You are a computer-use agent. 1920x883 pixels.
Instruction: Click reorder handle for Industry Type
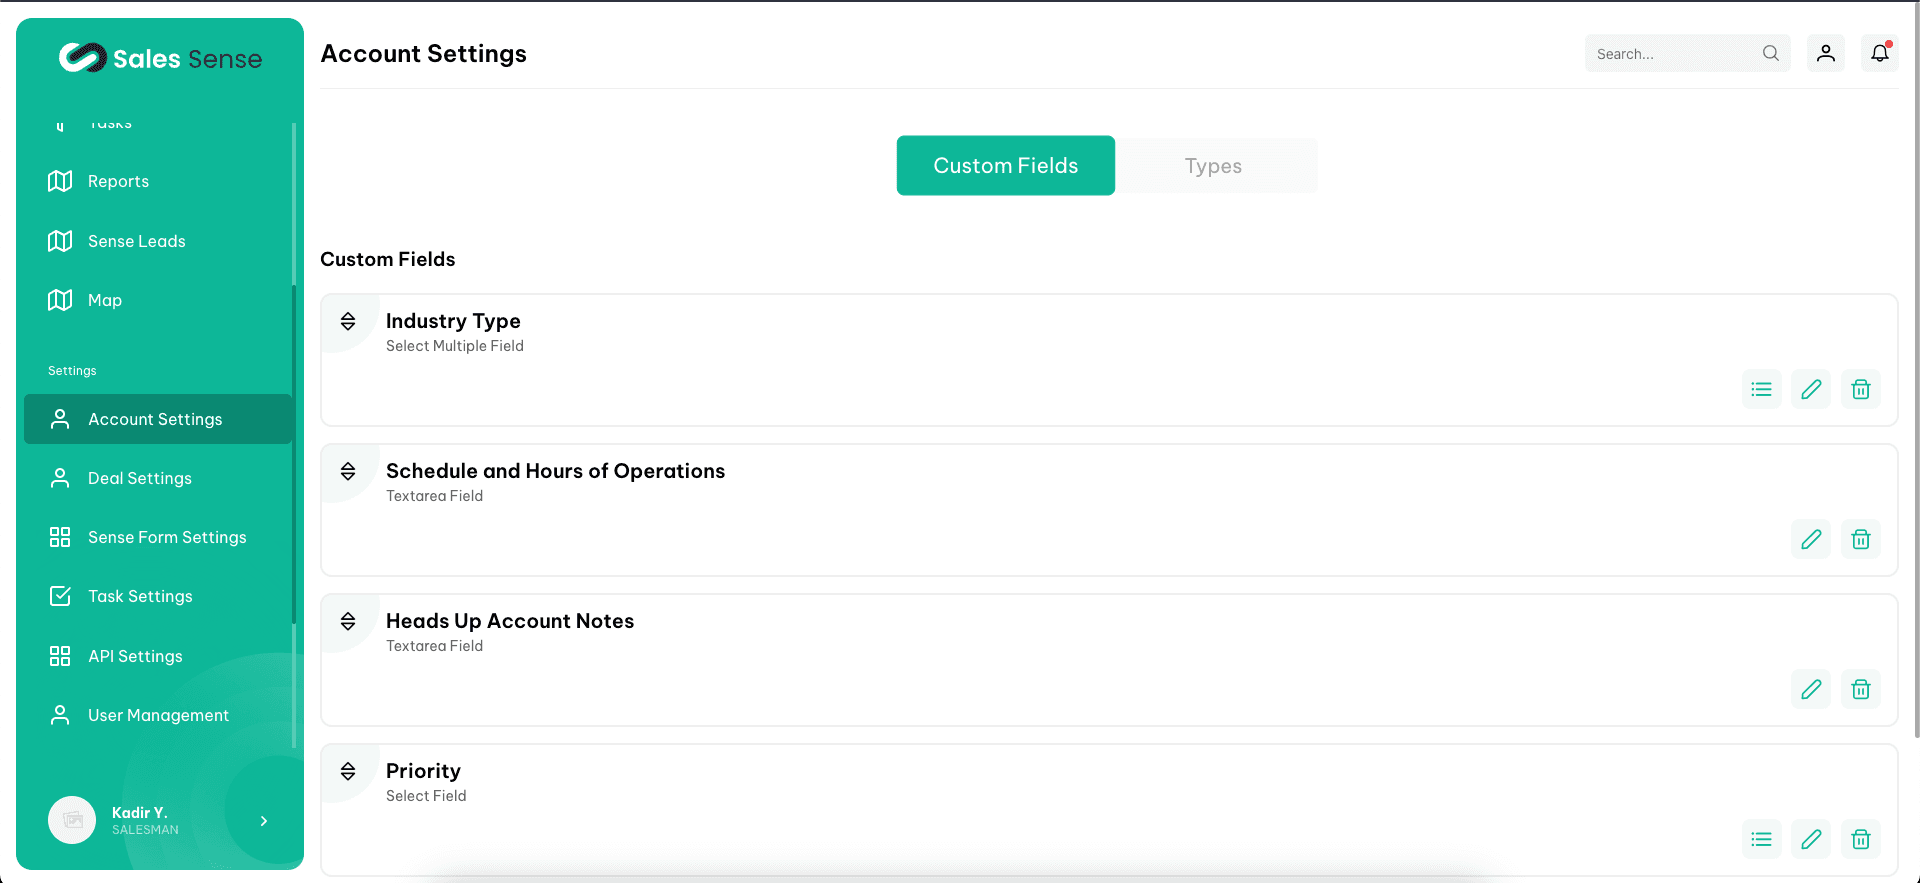[348, 321]
